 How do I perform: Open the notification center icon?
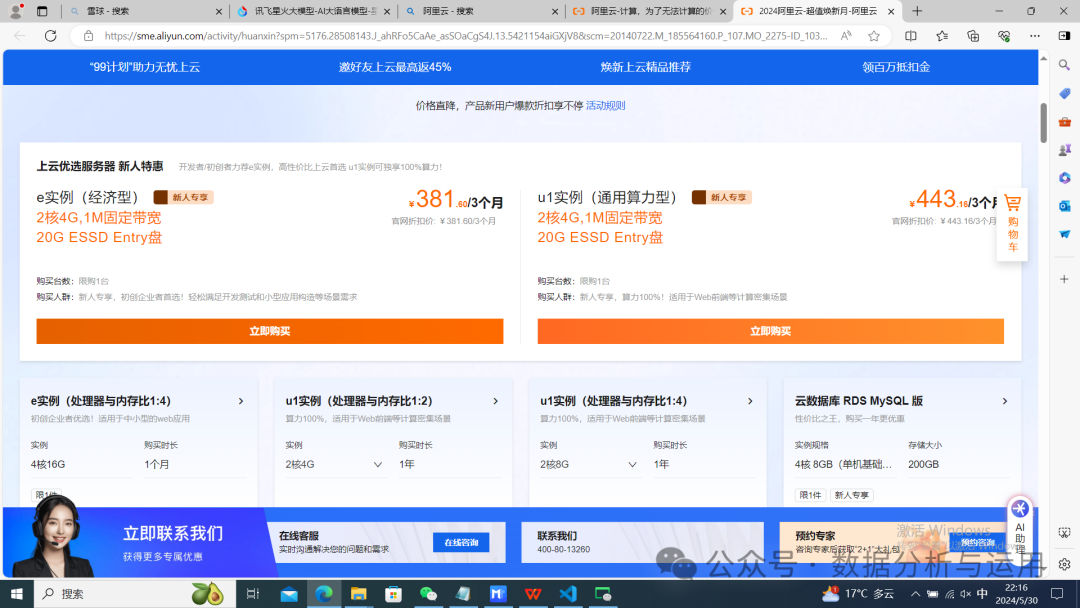coord(1057,594)
